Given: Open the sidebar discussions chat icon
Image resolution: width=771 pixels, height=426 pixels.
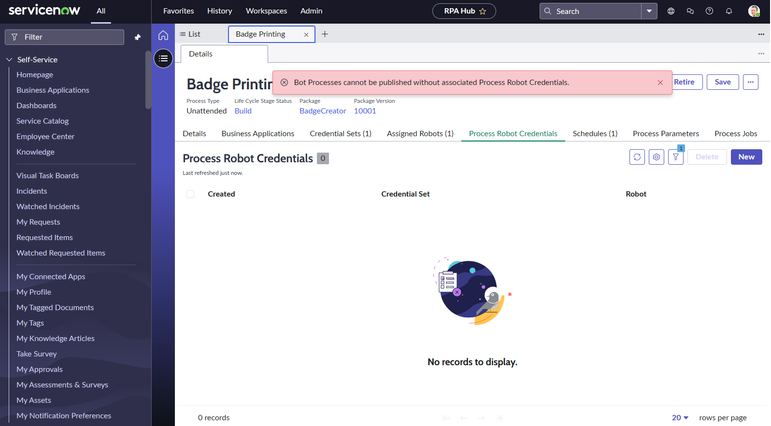Looking at the screenshot, I should (690, 11).
